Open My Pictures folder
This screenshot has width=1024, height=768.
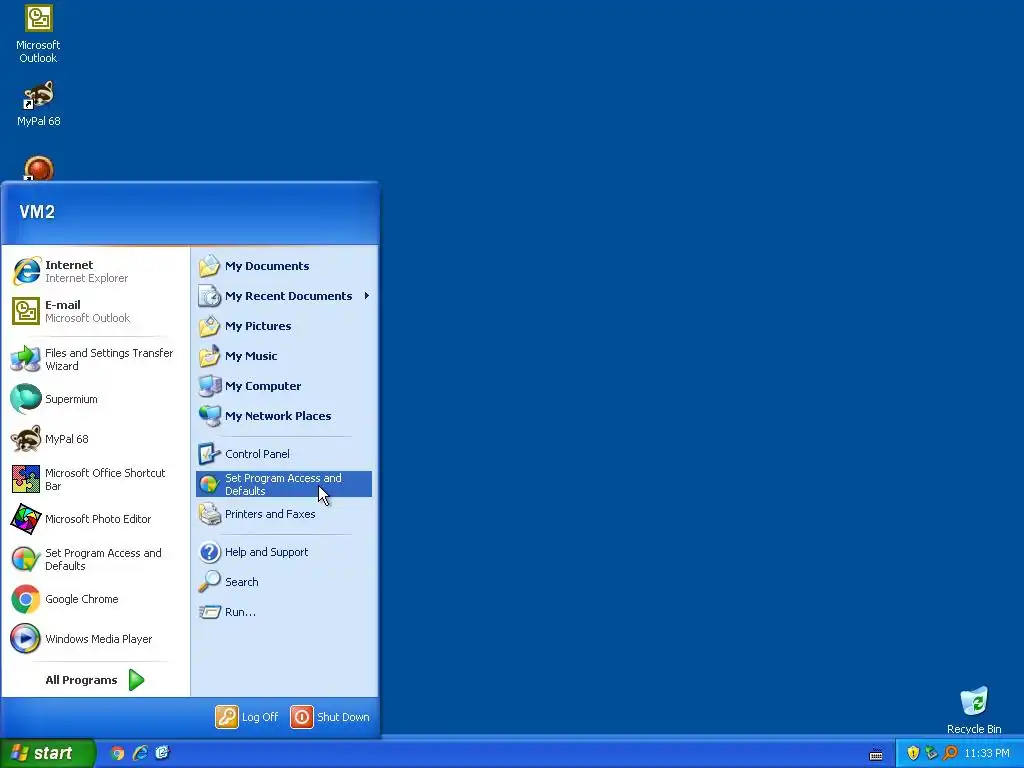point(283,326)
